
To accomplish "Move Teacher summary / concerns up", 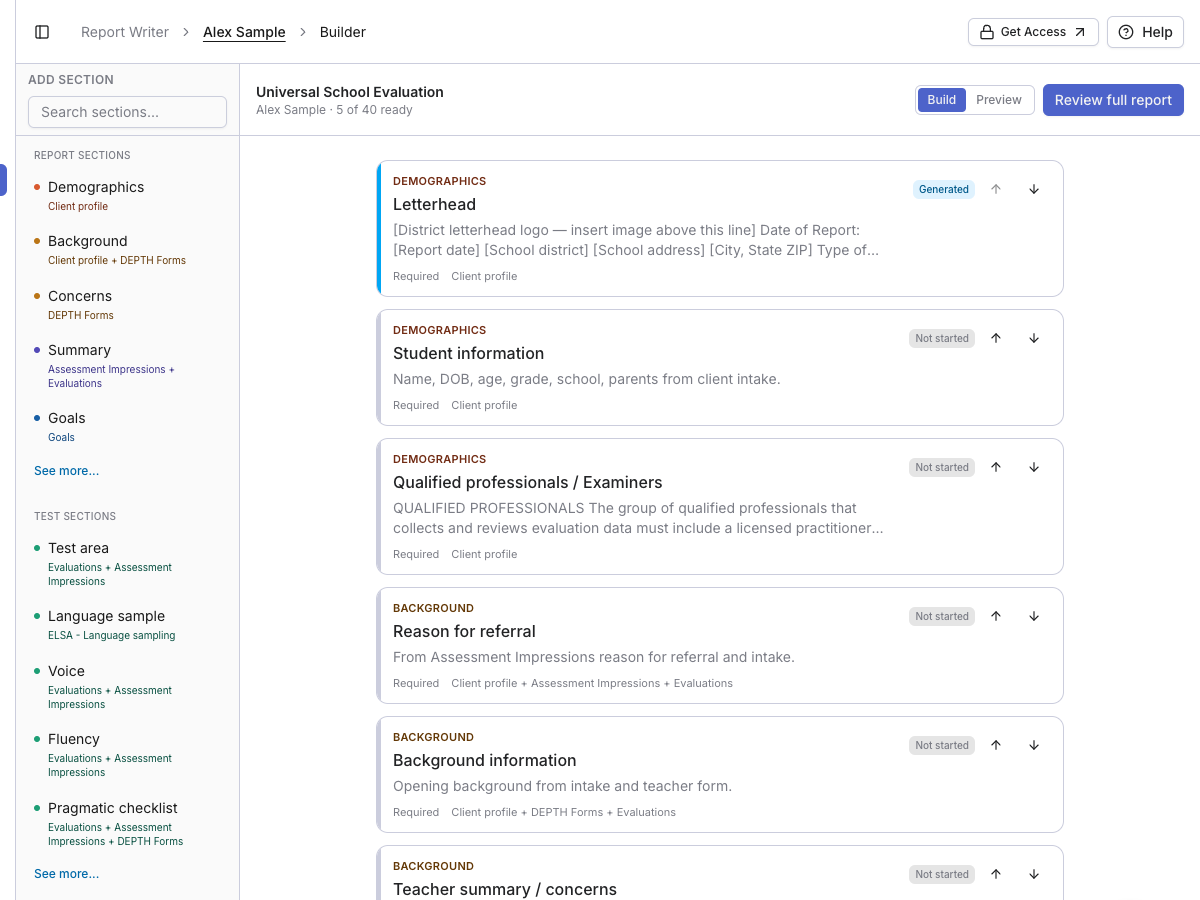I will click(996, 874).
